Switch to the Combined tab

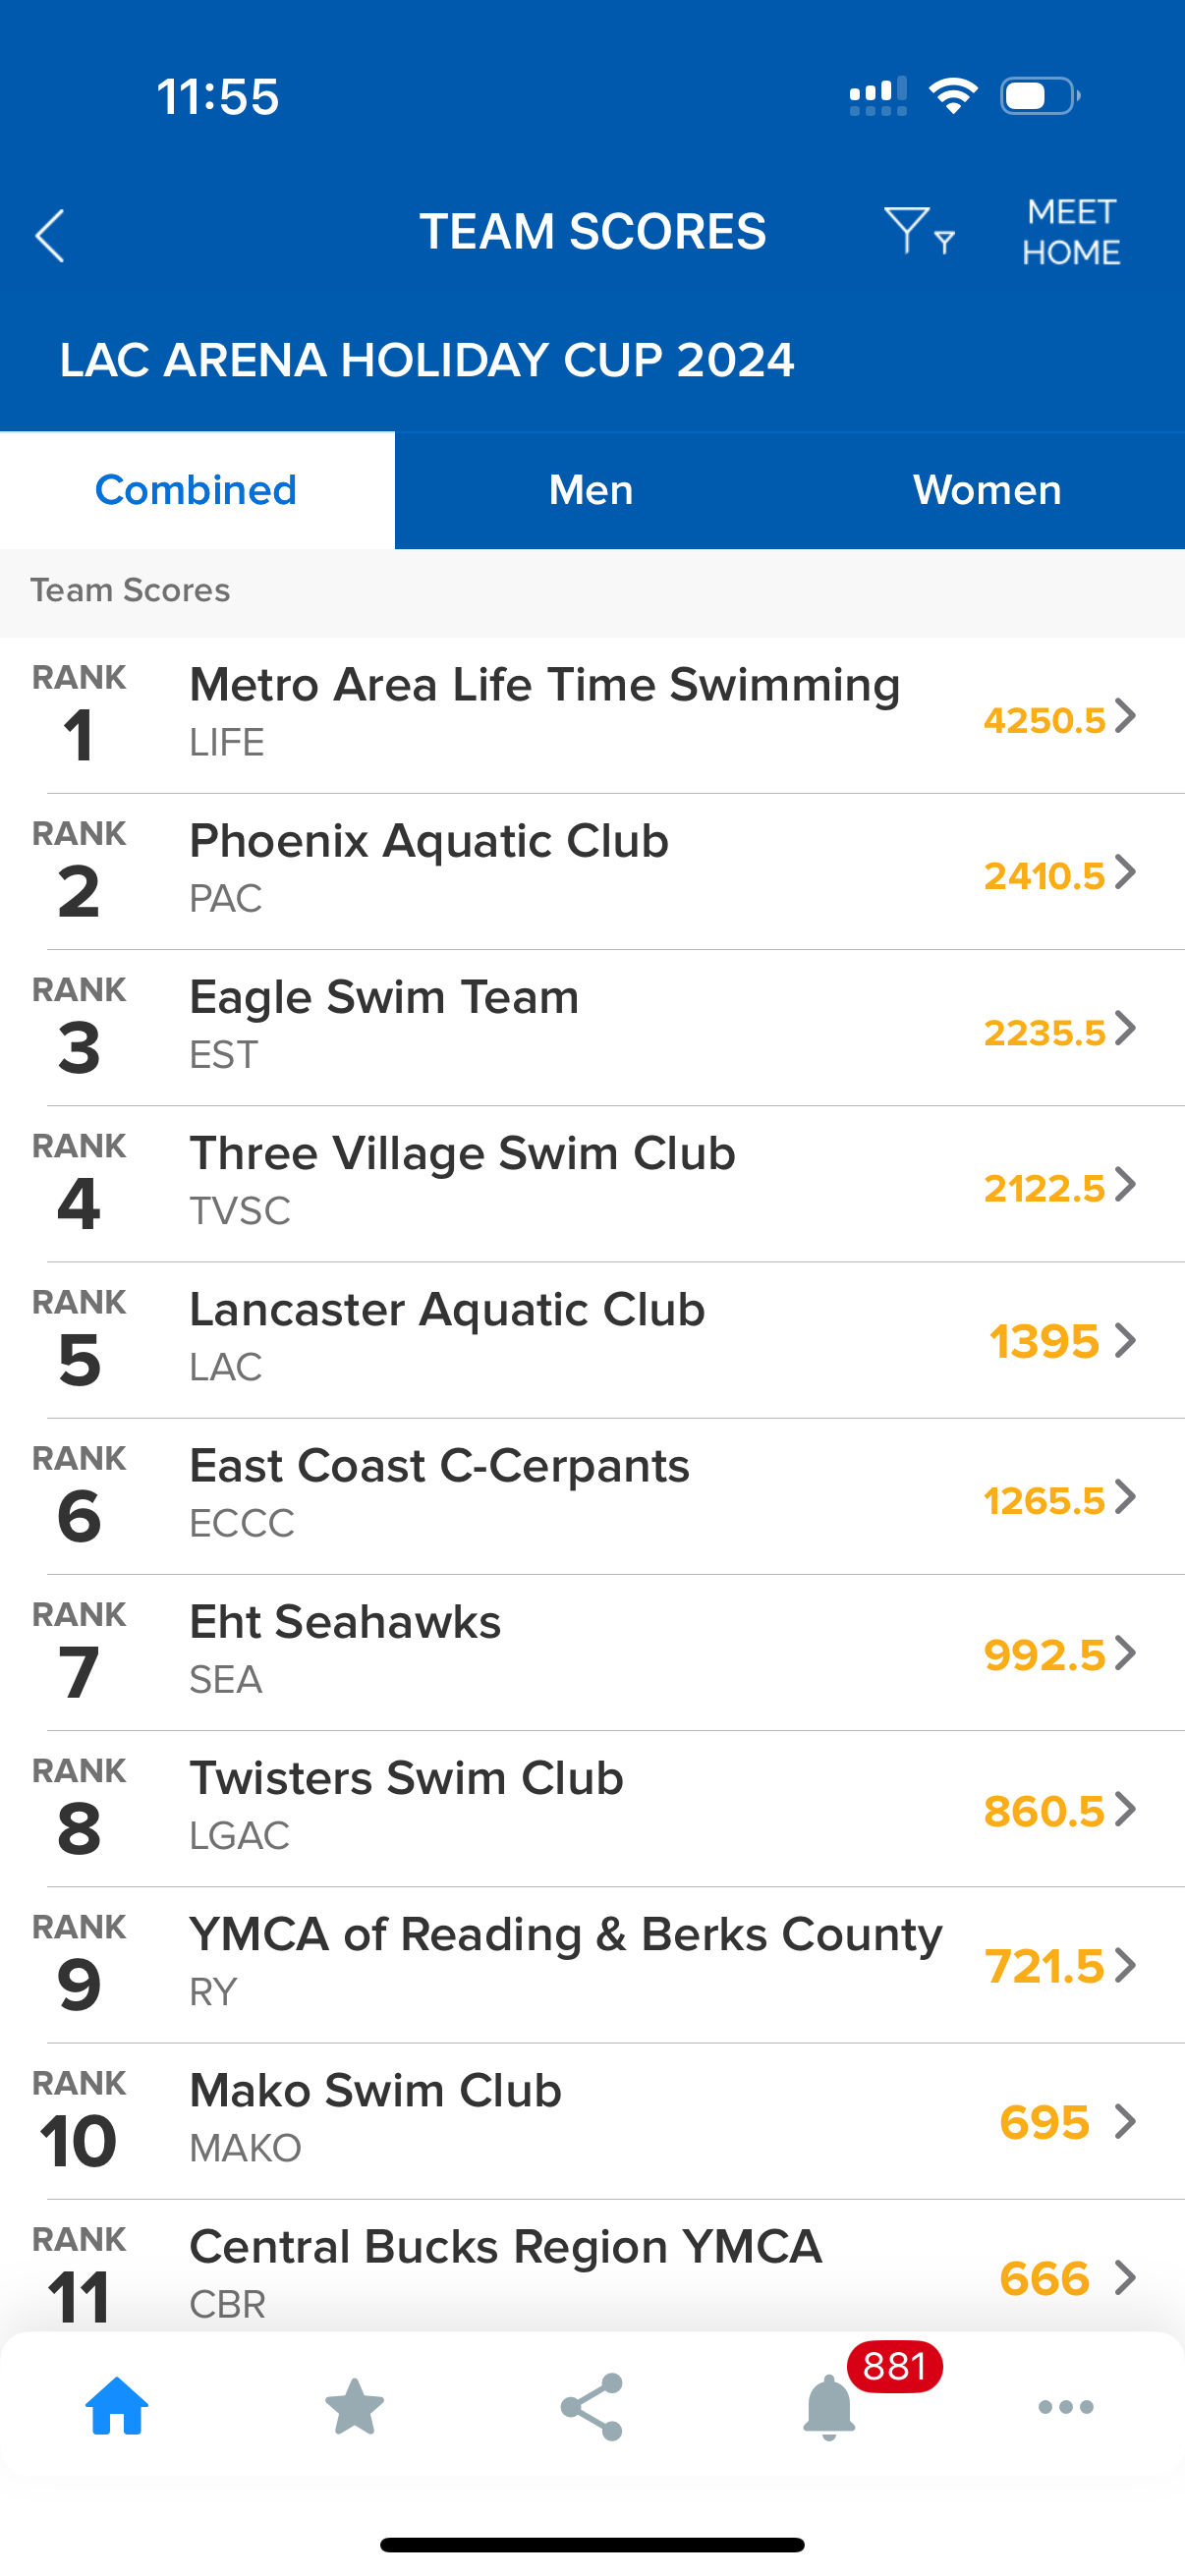click(x=196, y=490)
